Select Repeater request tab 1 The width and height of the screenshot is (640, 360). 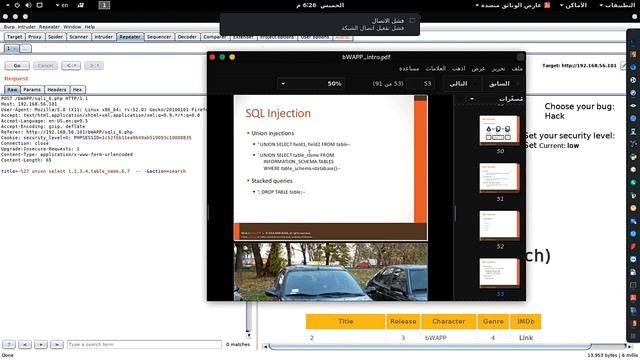11,49
